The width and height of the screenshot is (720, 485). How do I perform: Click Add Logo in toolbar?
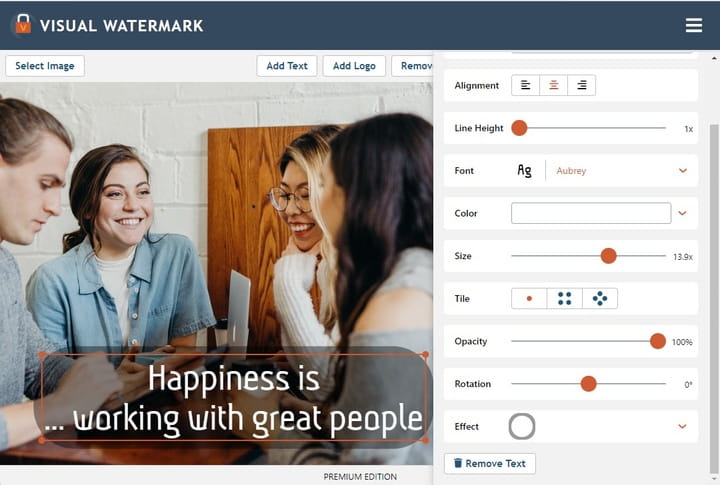354,66
